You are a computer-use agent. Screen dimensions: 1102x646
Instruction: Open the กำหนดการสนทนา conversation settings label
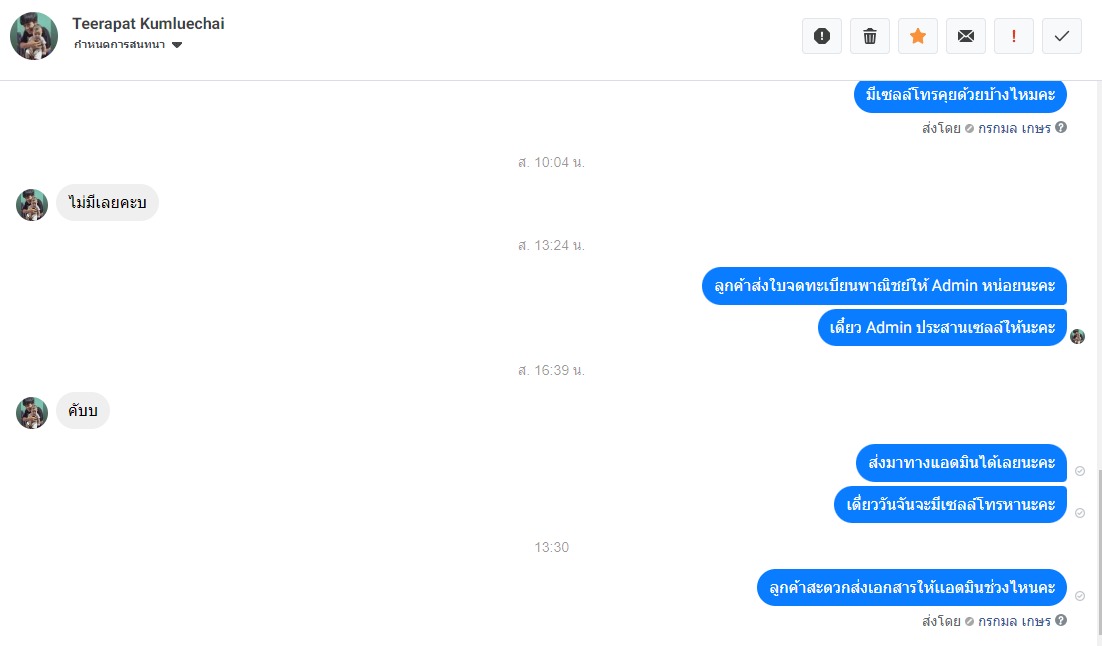click(119, 44)
